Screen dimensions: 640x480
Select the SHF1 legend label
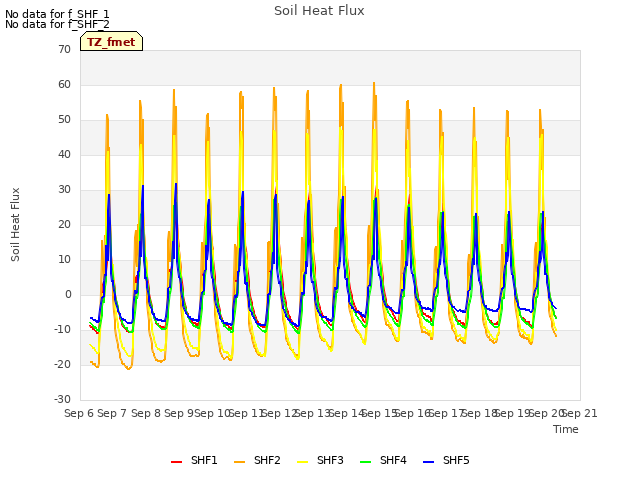coord(204,460)
